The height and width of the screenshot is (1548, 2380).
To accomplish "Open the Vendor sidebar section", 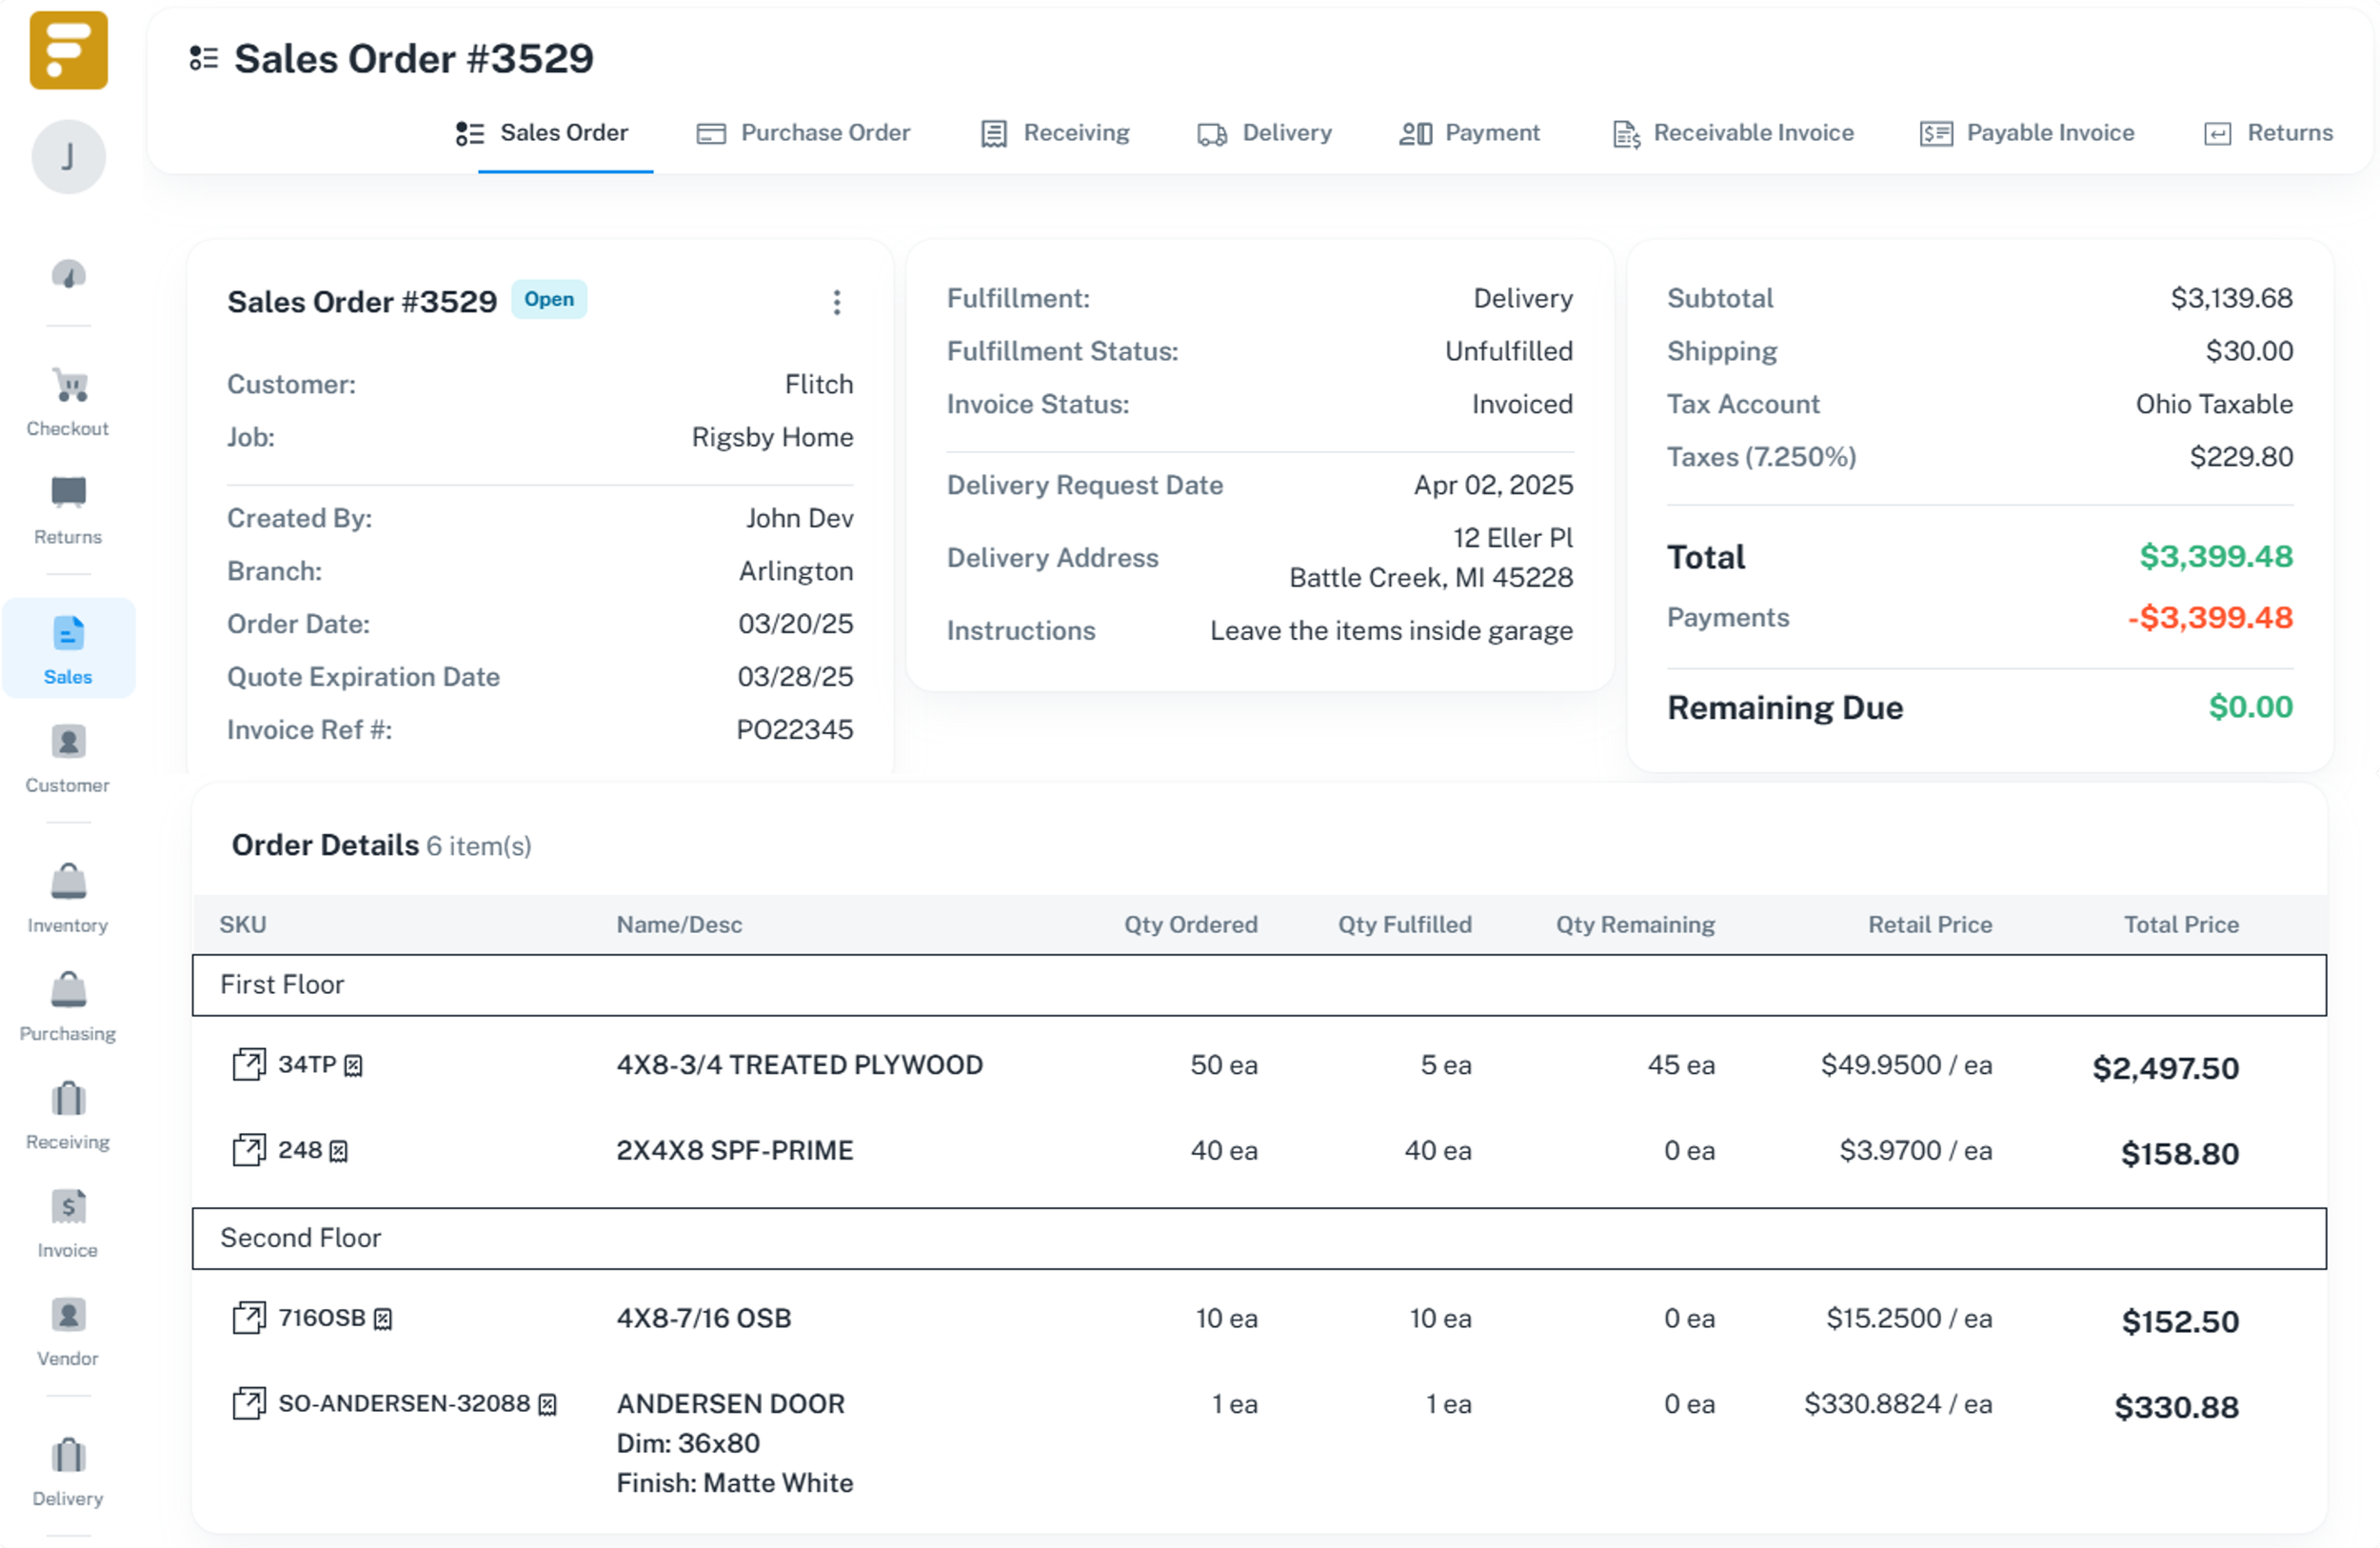I will click(68, 1316).
